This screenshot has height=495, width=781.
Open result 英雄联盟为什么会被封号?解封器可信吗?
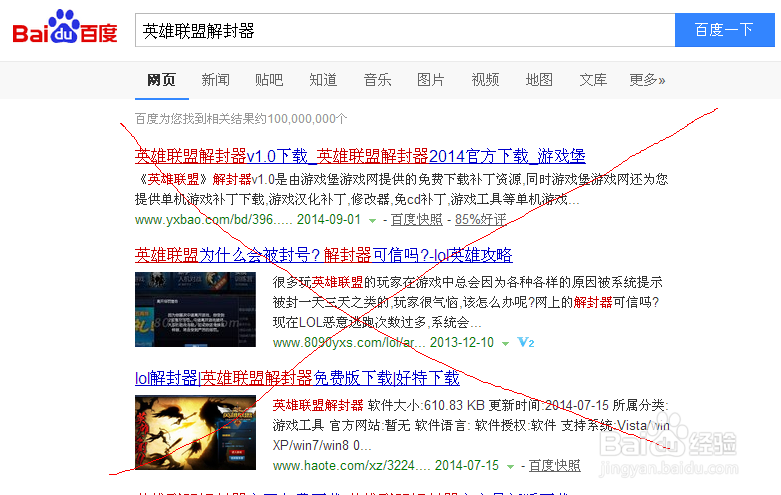pos(324,255)
